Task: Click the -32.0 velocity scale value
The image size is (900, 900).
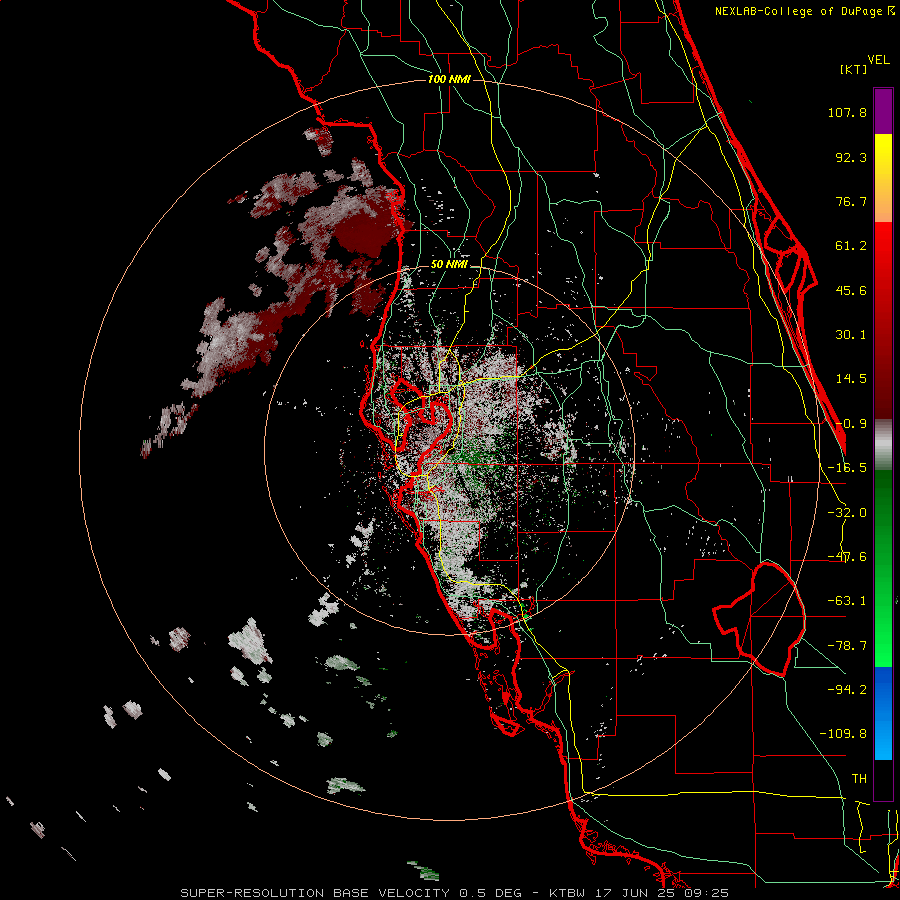Action: pos(847,513)
